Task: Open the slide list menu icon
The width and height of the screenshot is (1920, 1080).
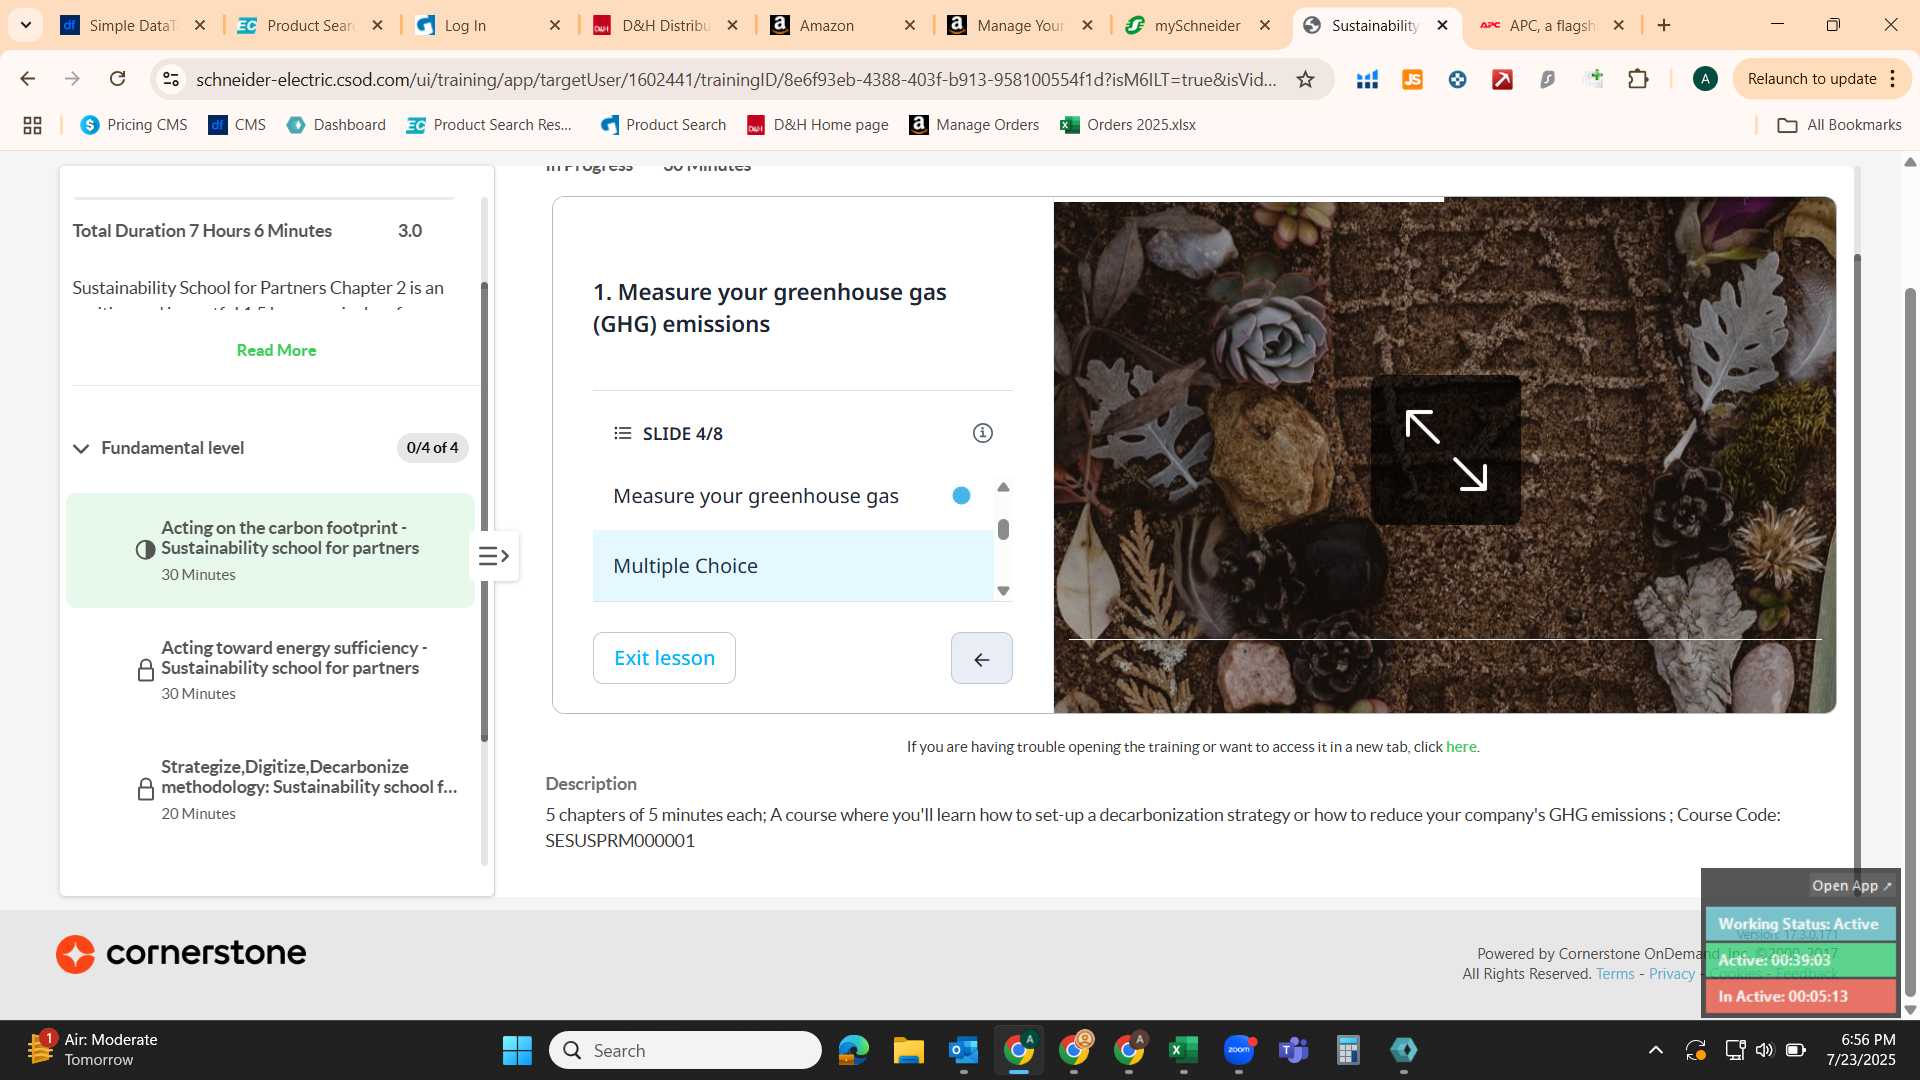Action: point(622,433)
